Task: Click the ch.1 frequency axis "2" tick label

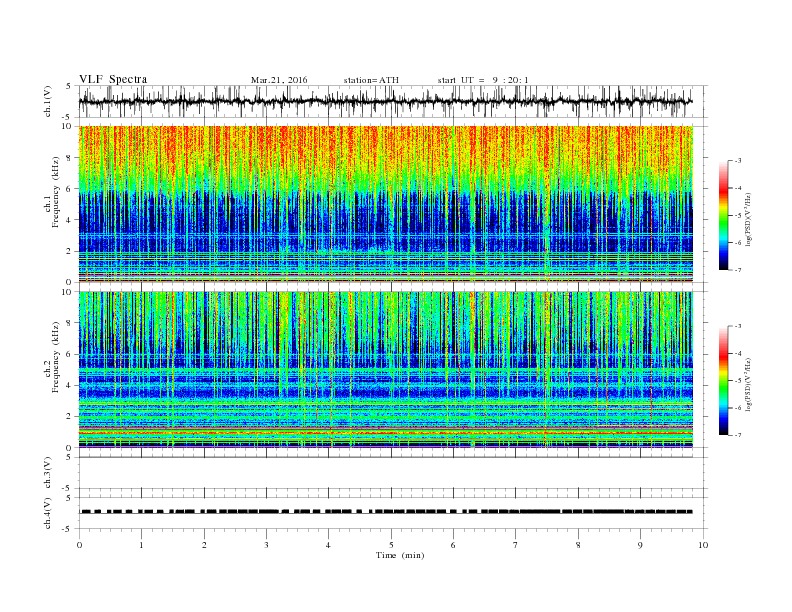Action: click(69, 251)
